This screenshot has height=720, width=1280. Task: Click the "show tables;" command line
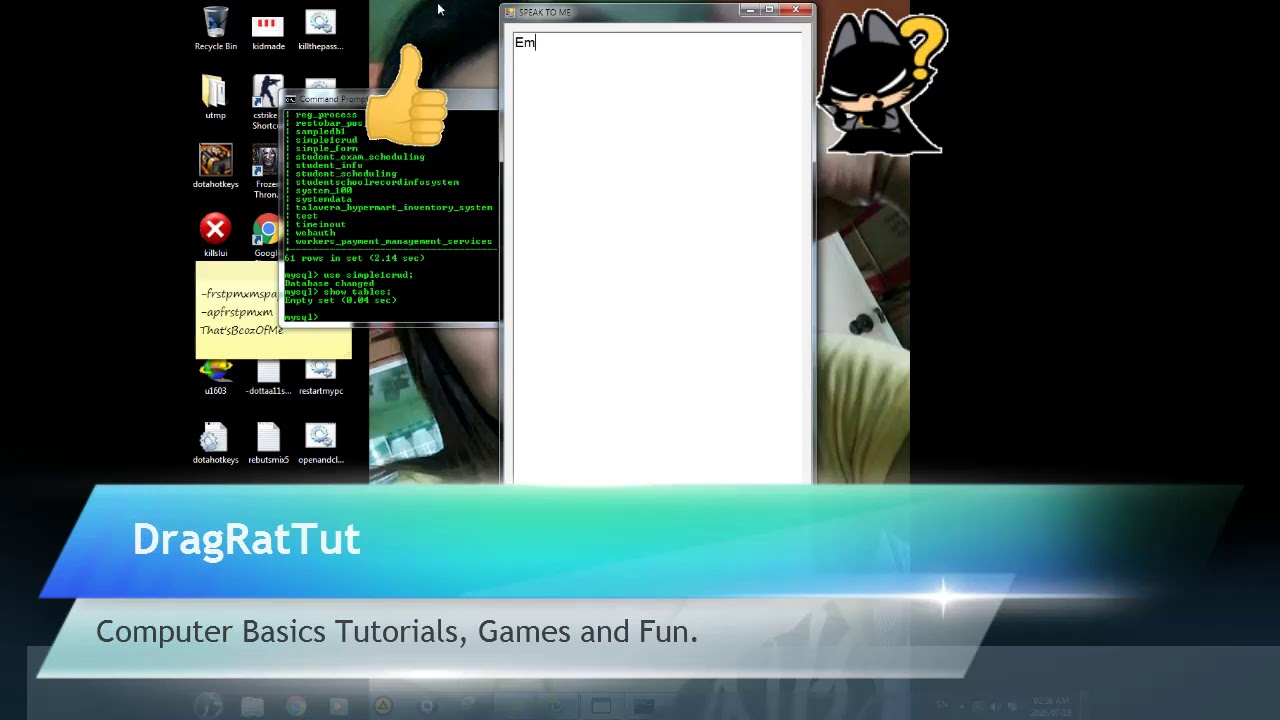[338, 292]
